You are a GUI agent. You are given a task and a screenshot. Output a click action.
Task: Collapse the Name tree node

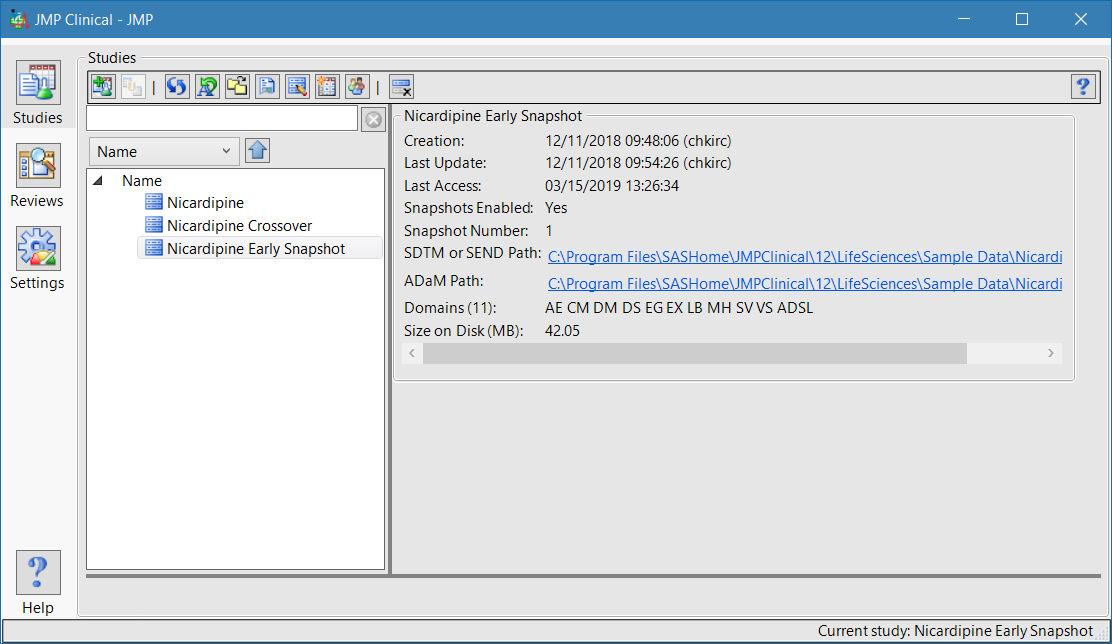96,180
